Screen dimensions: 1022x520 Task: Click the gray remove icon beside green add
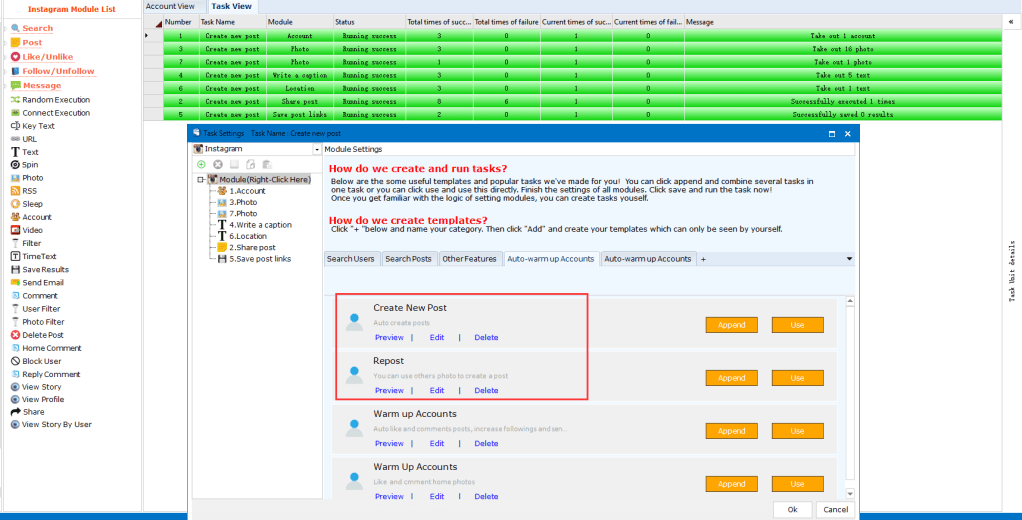point(217,164)
